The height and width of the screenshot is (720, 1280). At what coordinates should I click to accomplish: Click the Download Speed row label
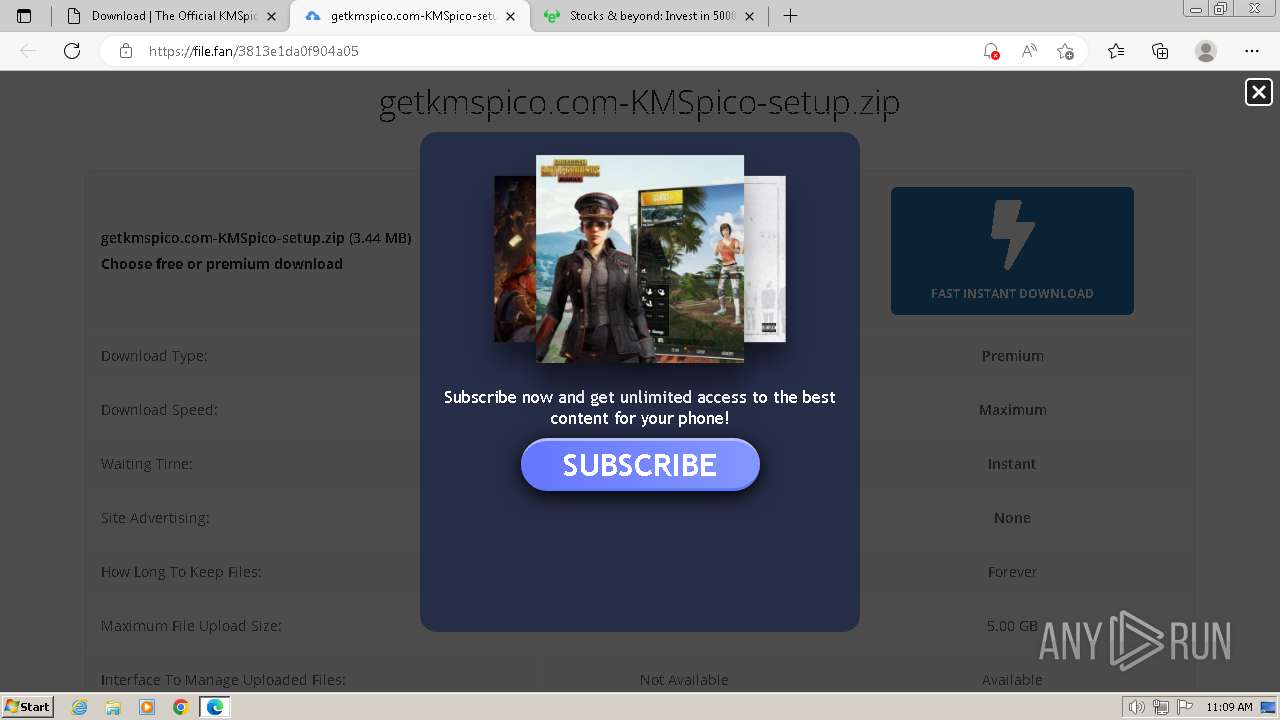click(x=159, y=410)
